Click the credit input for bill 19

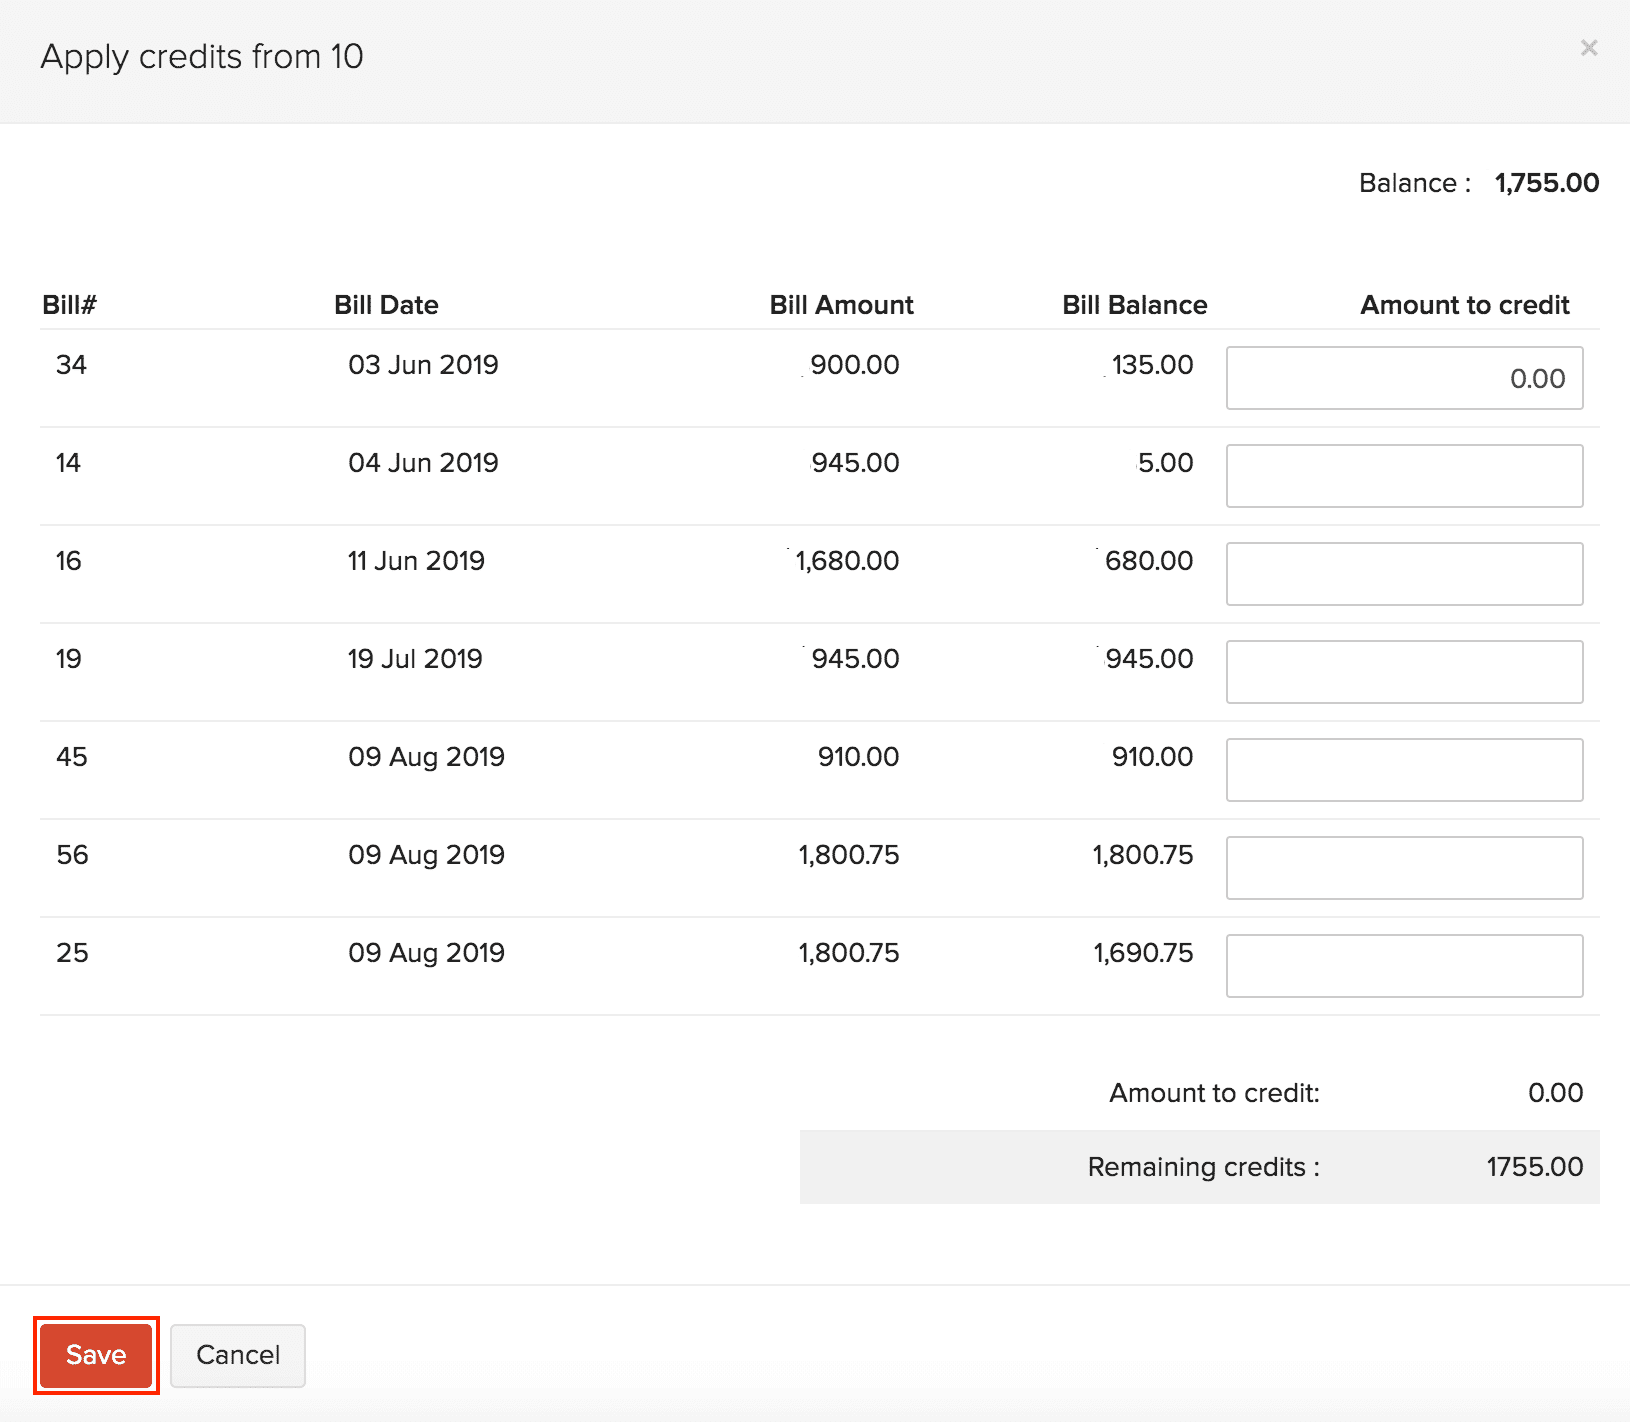click(1404, 671)
